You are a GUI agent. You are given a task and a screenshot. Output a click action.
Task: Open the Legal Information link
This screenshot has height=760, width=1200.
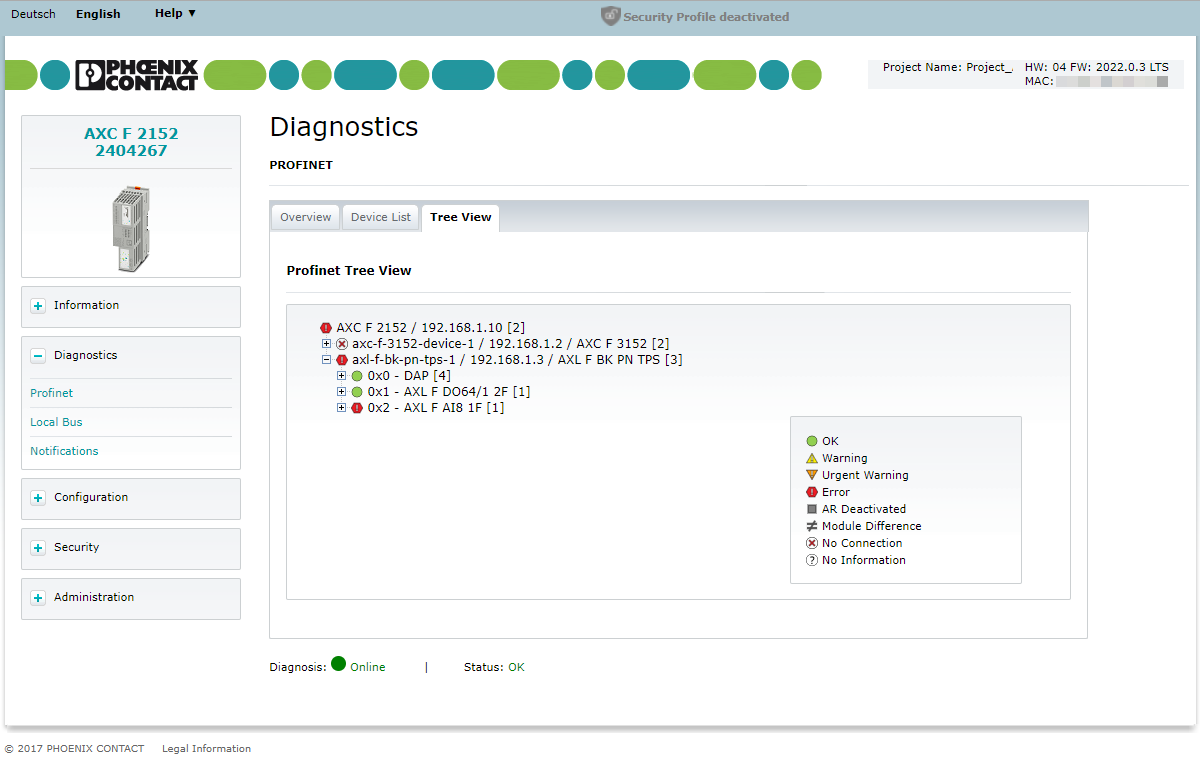point(206,748)
